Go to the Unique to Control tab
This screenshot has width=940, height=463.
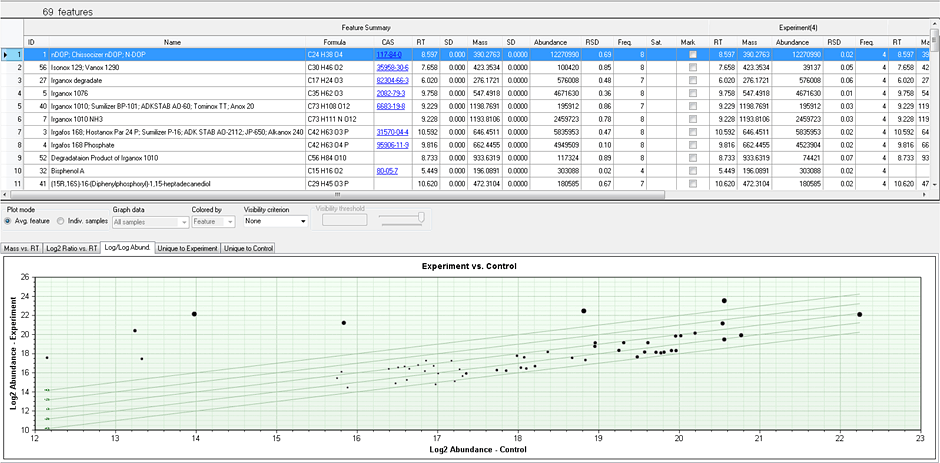(248, 246)
